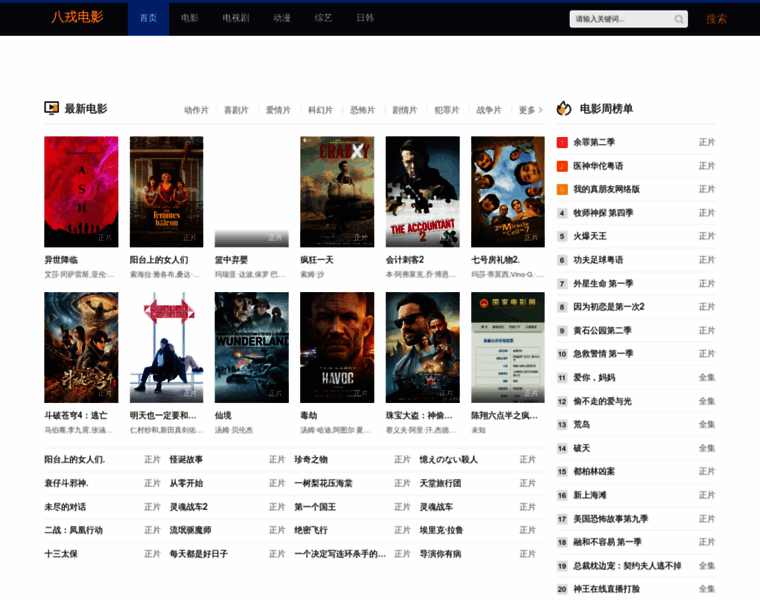Open the 日韩 navigation tab
Screen dimensions: 760x600
point(365,18)
